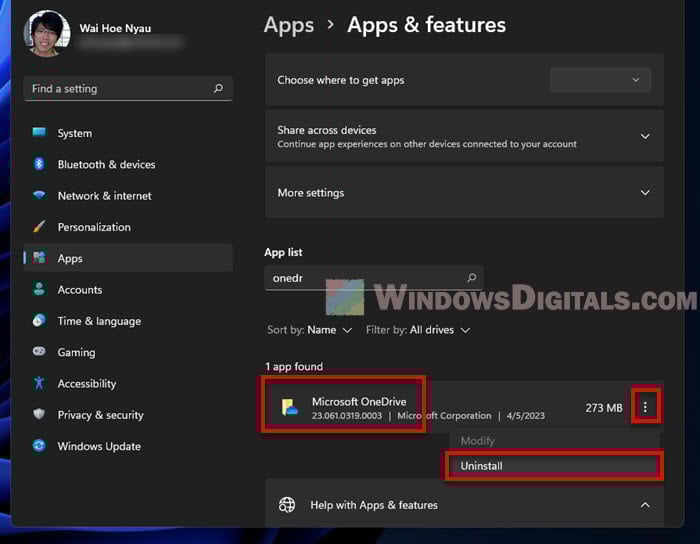
Task: Open the Sort by Name dropdown
Action: pos(310,330)
